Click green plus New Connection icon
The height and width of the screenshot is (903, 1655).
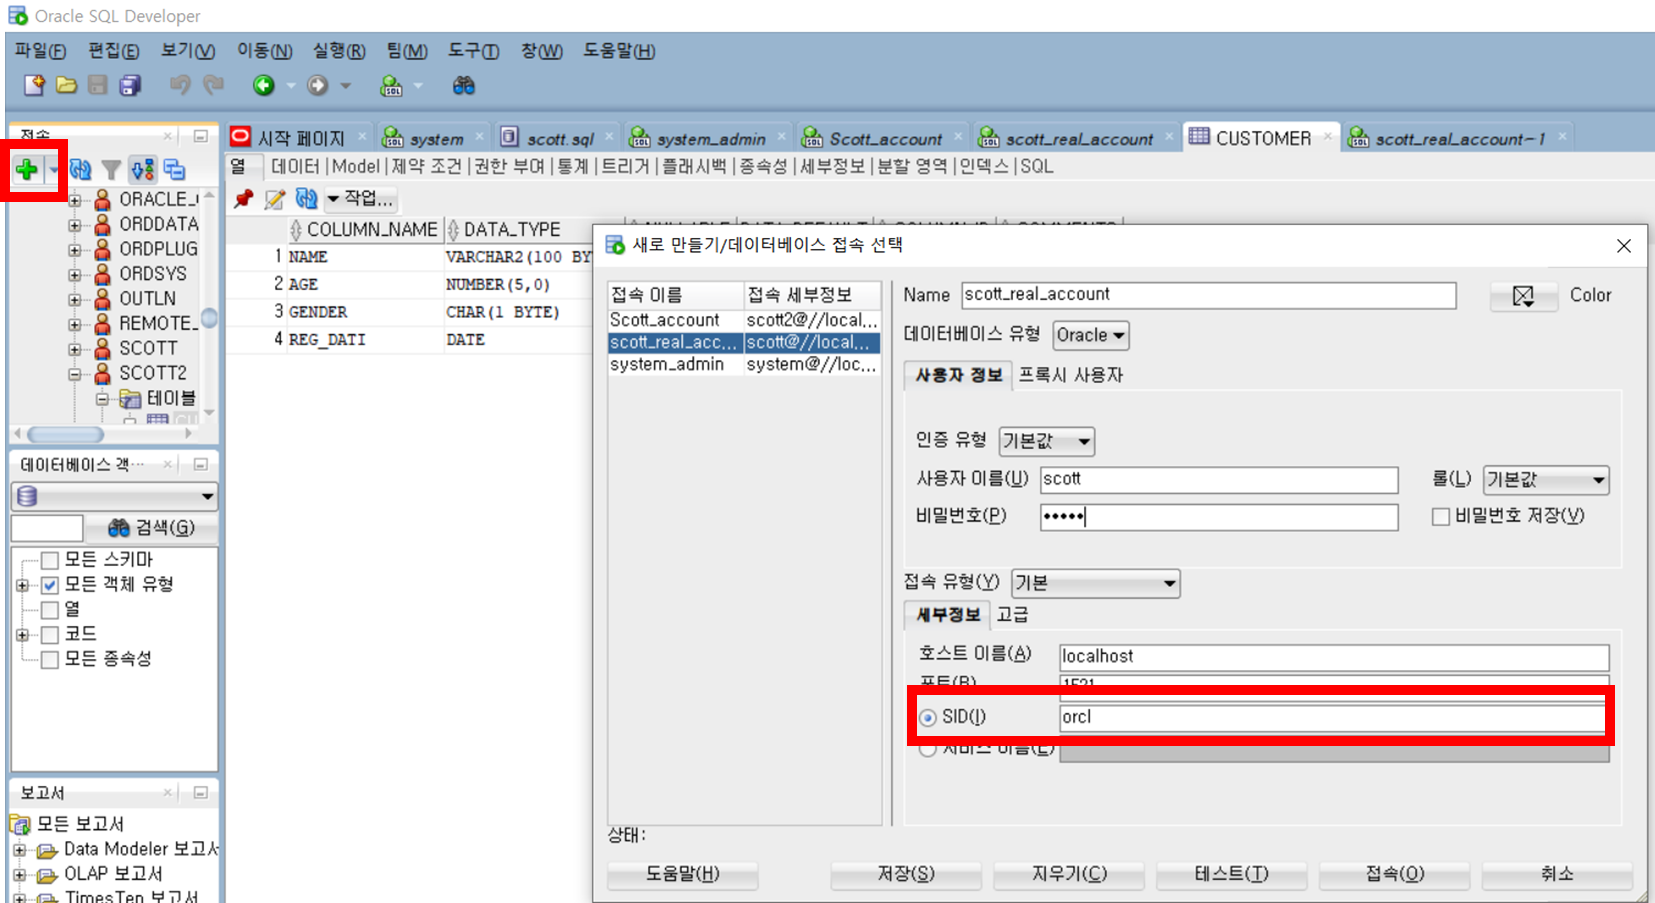(27, 170)
